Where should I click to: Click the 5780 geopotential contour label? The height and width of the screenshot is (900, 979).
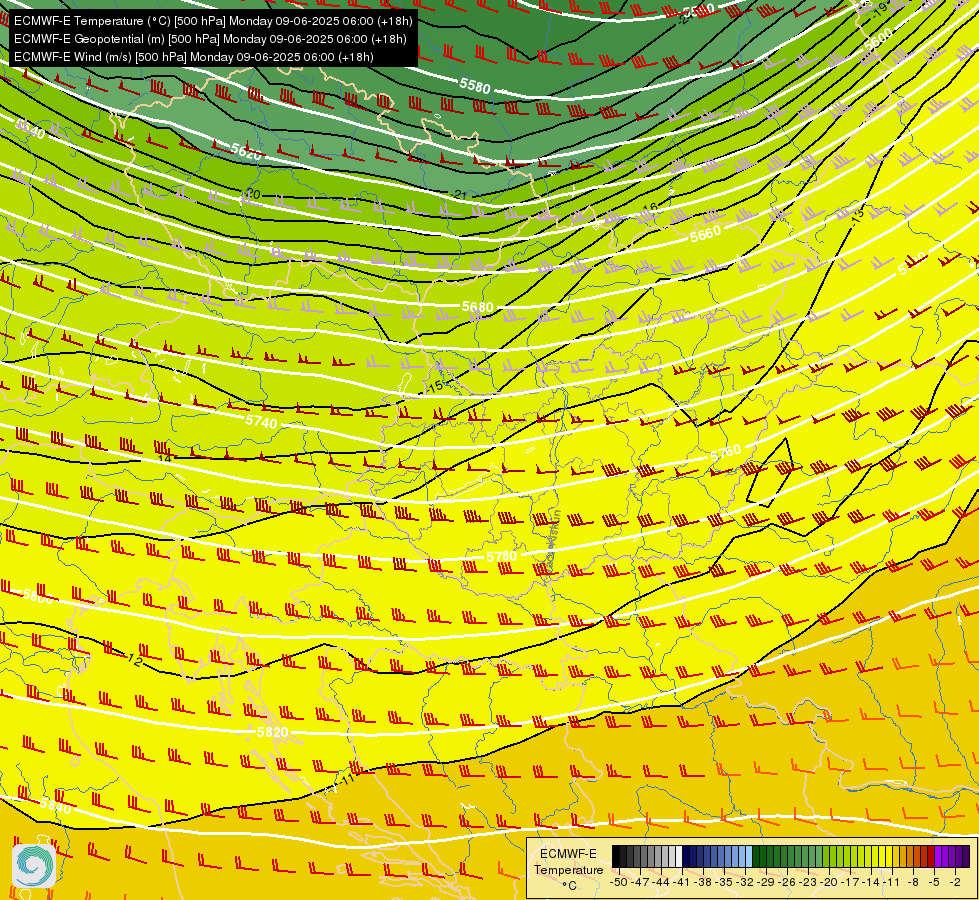tap(501, 556)
